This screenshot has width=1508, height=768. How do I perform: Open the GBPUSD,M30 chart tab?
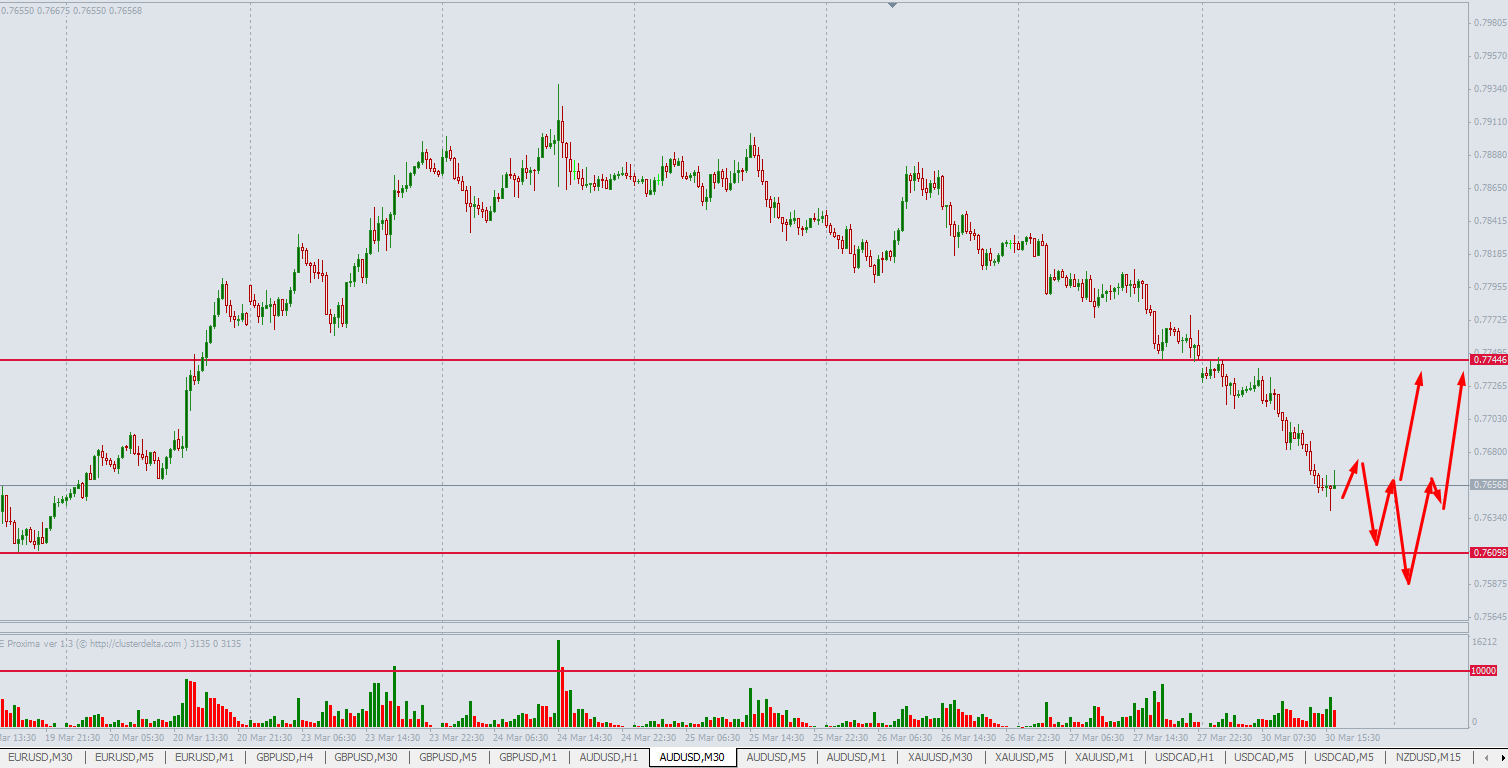[x=366, y=757]
